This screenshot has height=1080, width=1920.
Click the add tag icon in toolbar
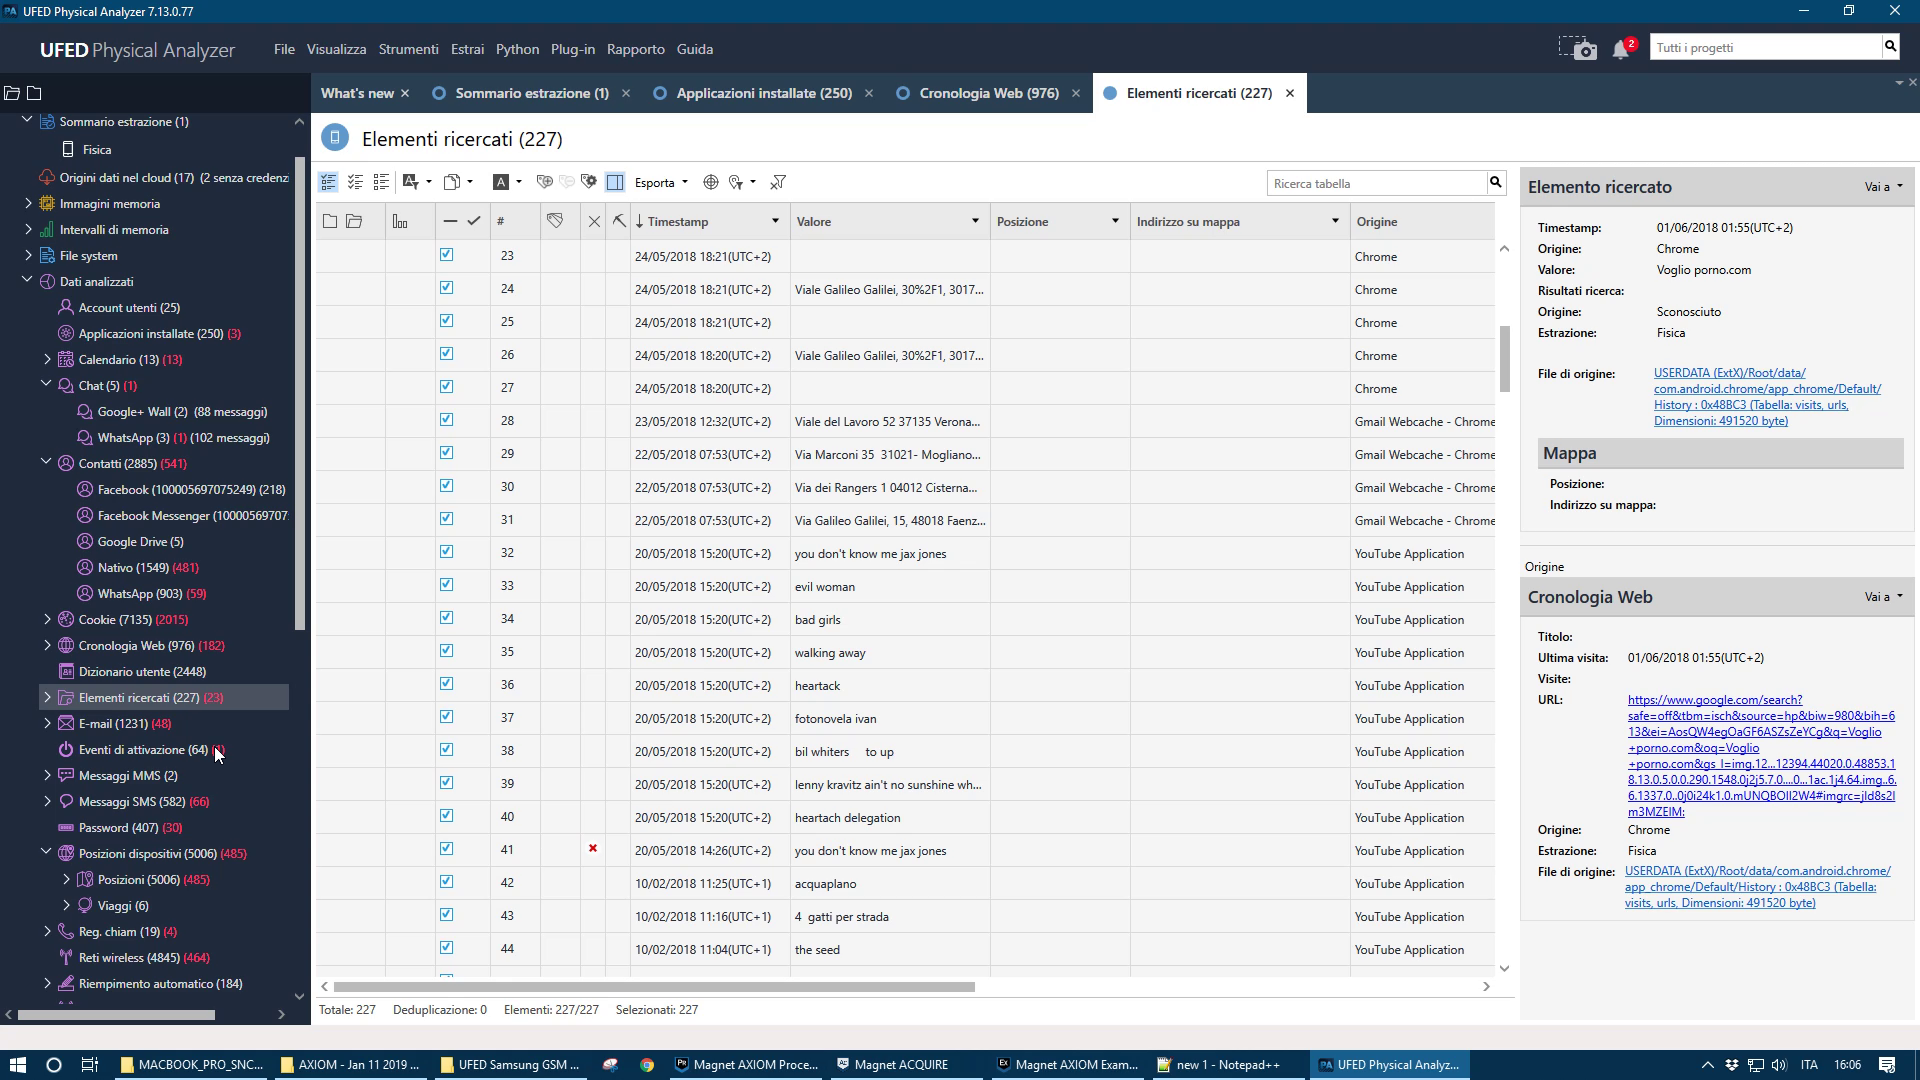[544, 182]
